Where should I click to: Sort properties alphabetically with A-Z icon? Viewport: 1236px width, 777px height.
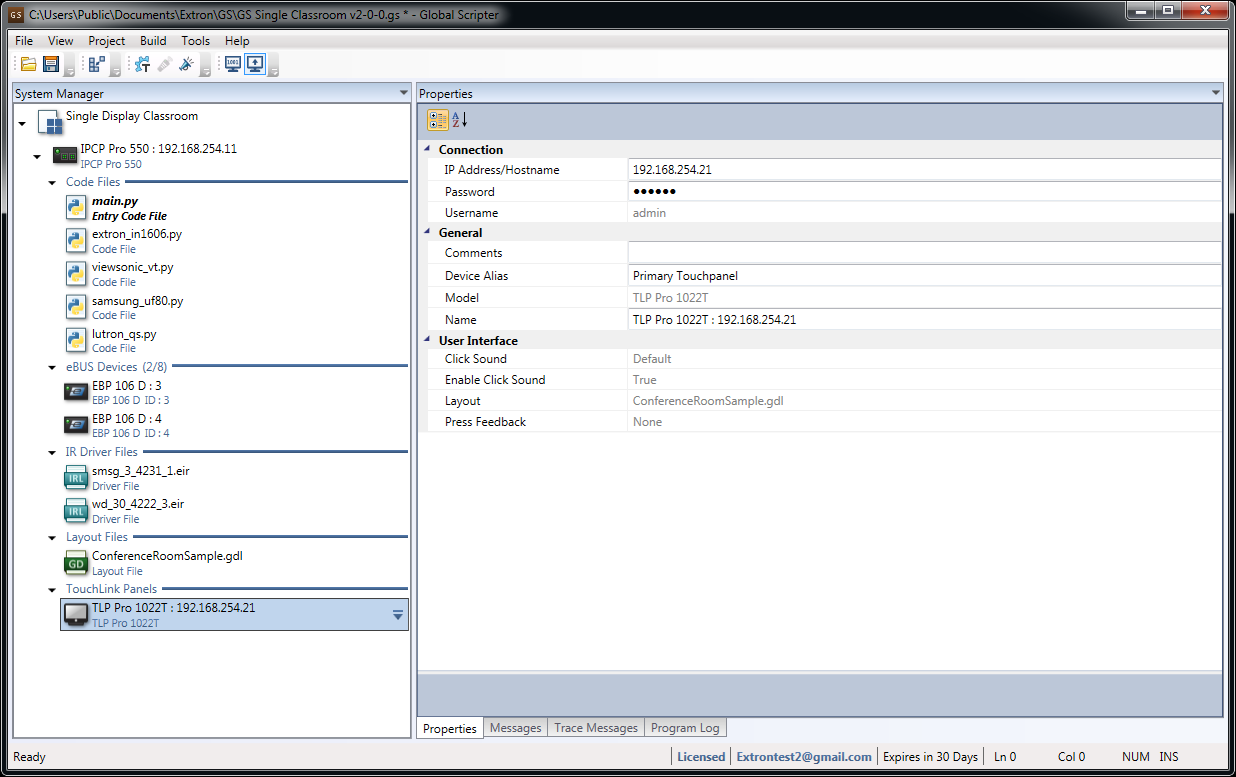point(460,120)
